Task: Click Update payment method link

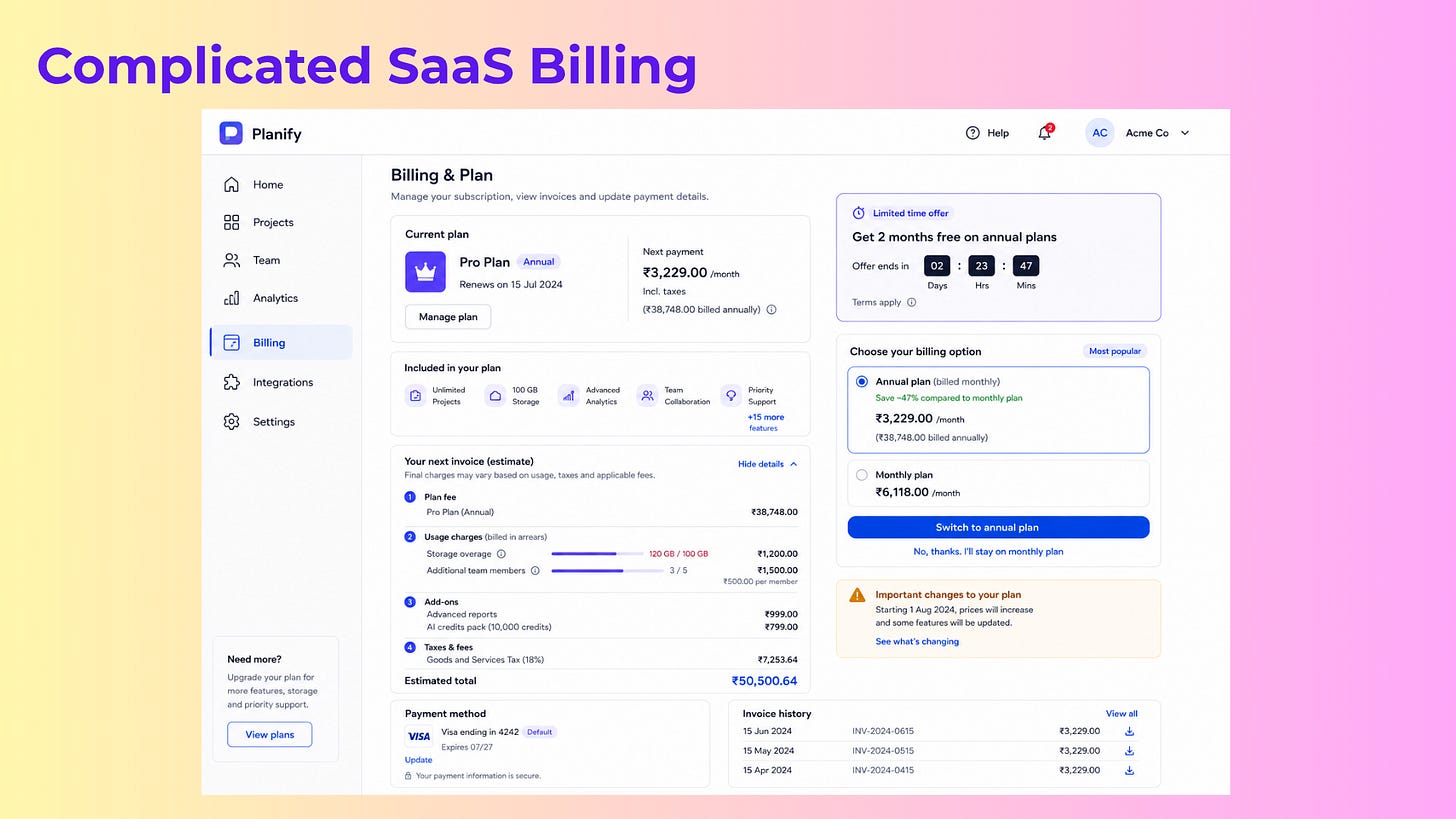Action: [418, 760]
